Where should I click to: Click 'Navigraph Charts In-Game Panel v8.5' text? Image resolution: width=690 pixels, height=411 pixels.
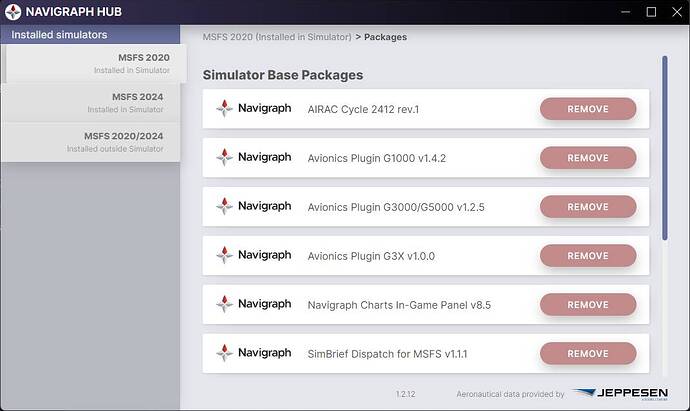pyautogui.click(x=399, y=305)
